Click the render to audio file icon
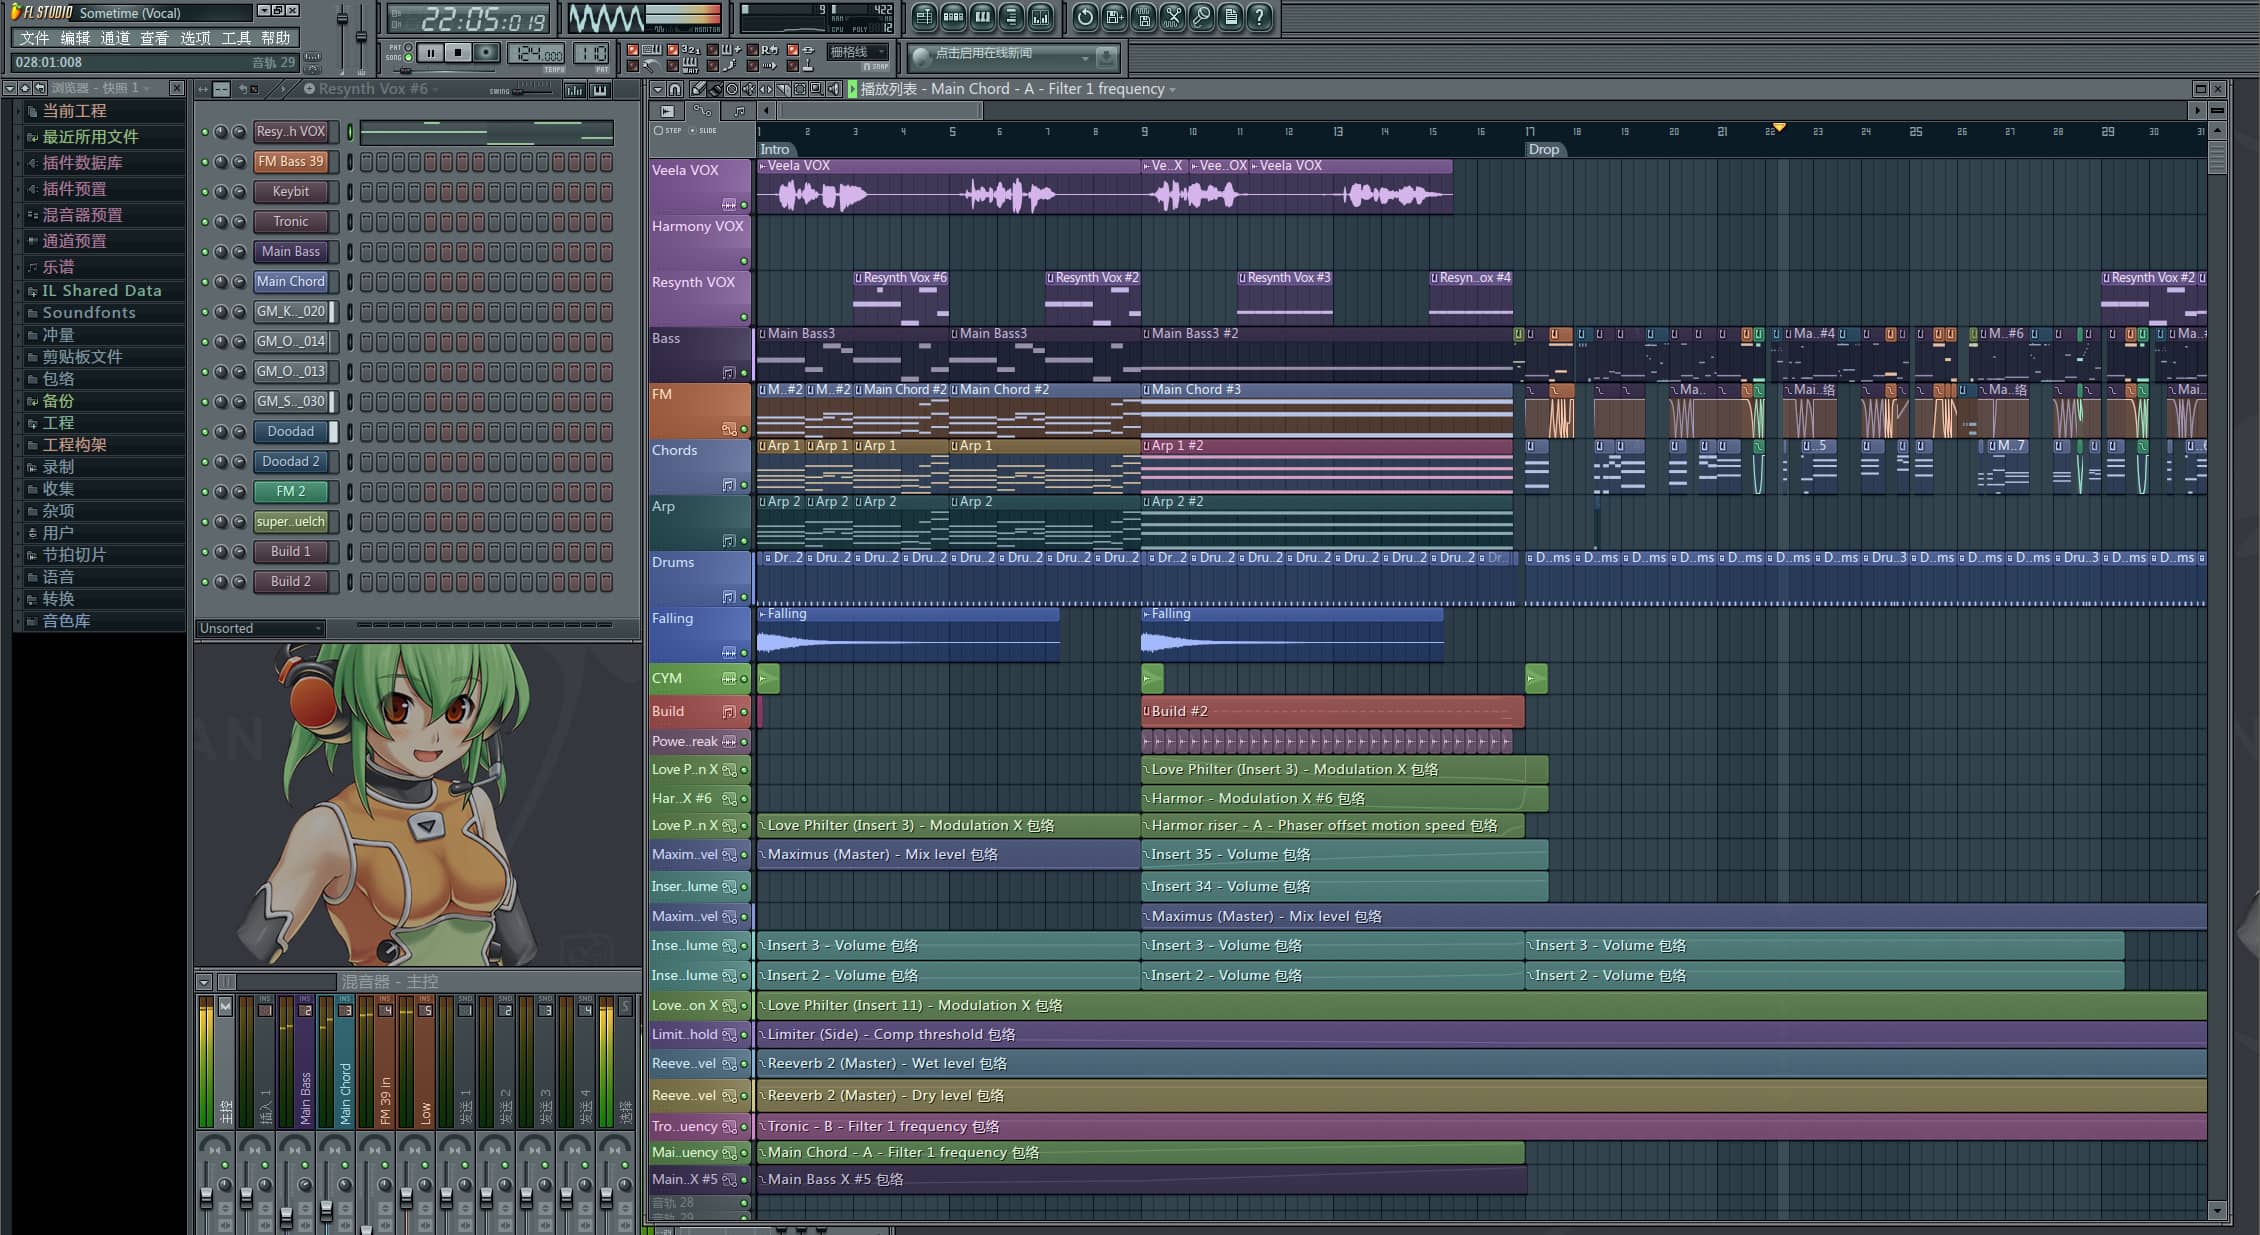 click(1143, 16)
